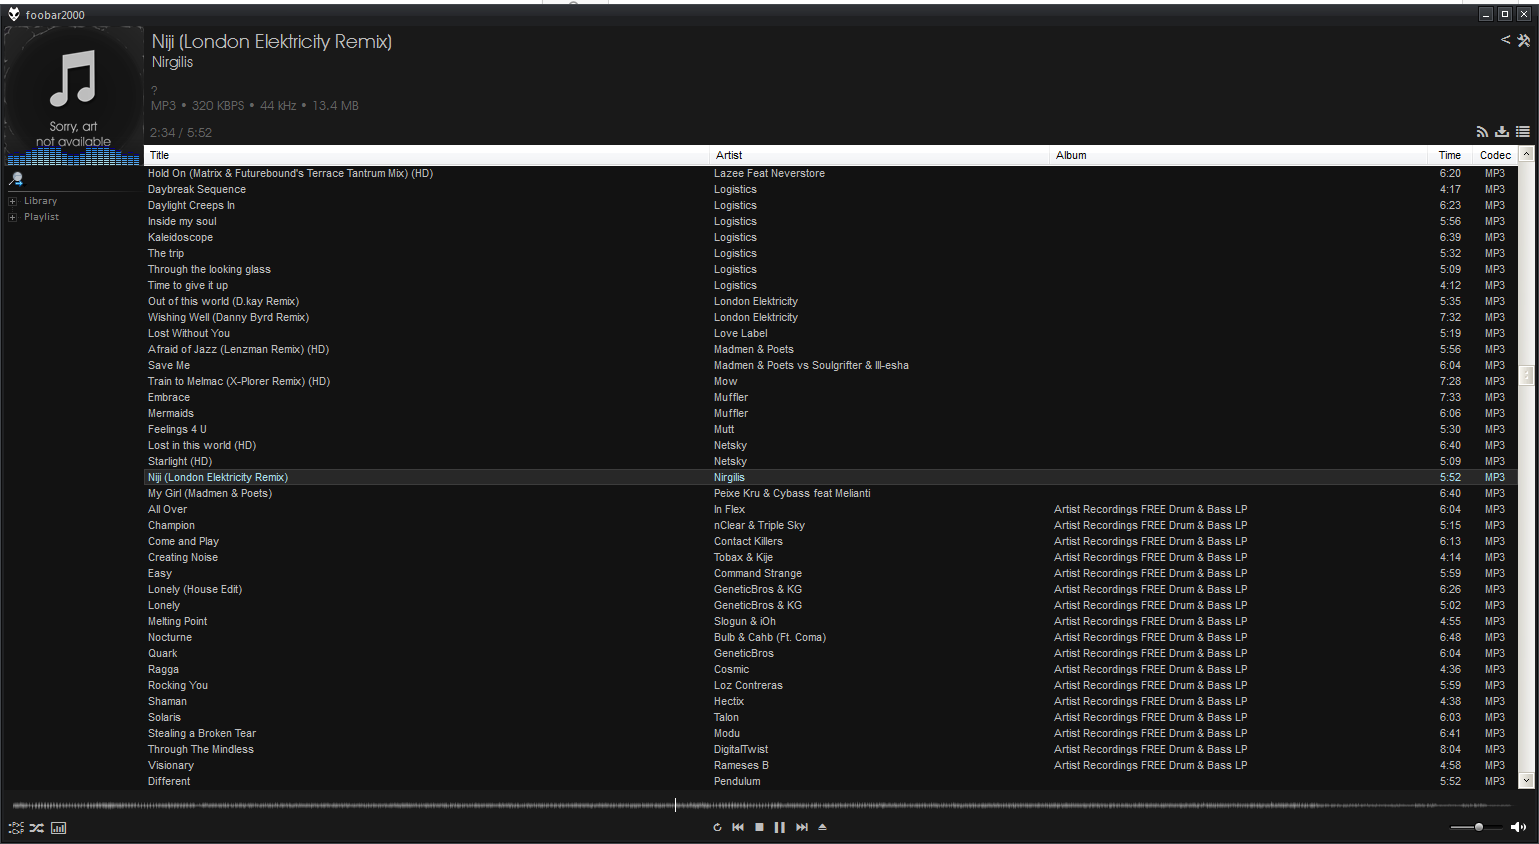Image resolution: width=1539 pixels, height=844 pixels.
Task: Click the '2:34 / 5:52' elapsed time display
Action: 180,132
